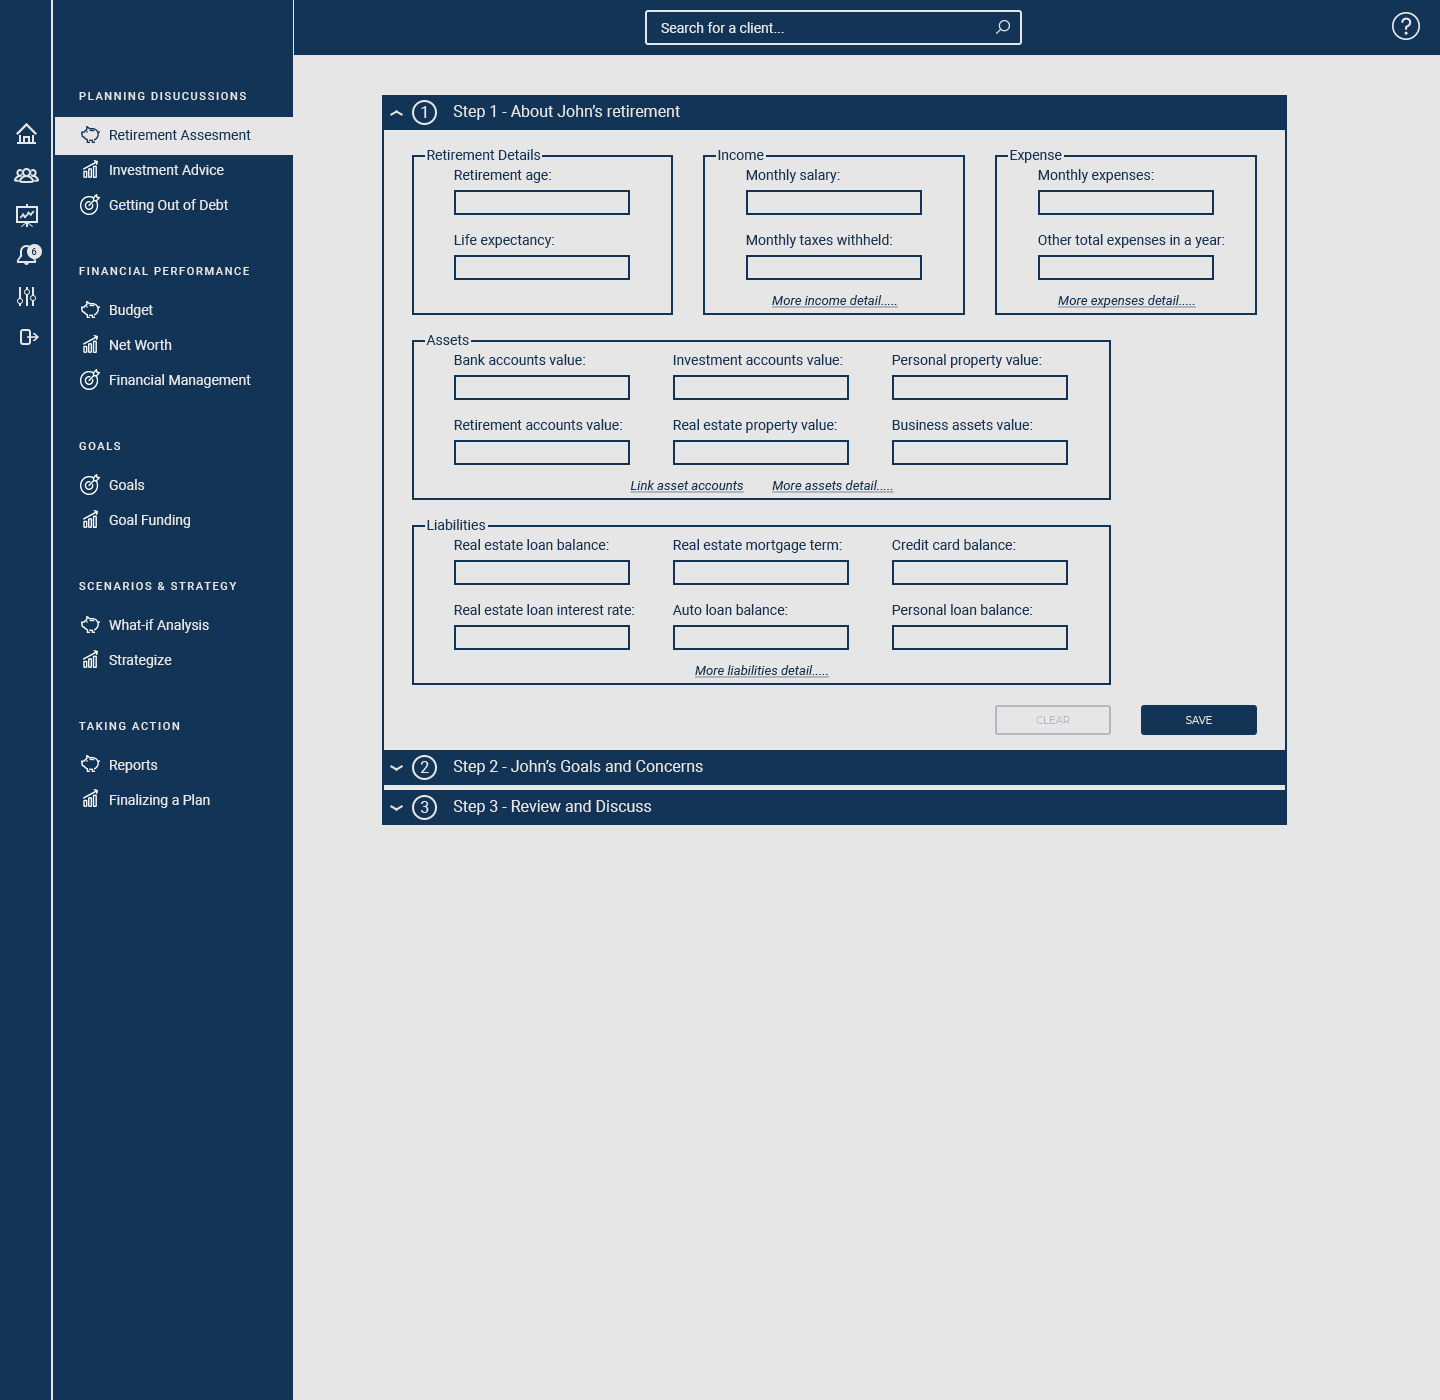1440x1400 pixels.
Task: Open the Link asset accounts link
Action: [x=686, y=485]
